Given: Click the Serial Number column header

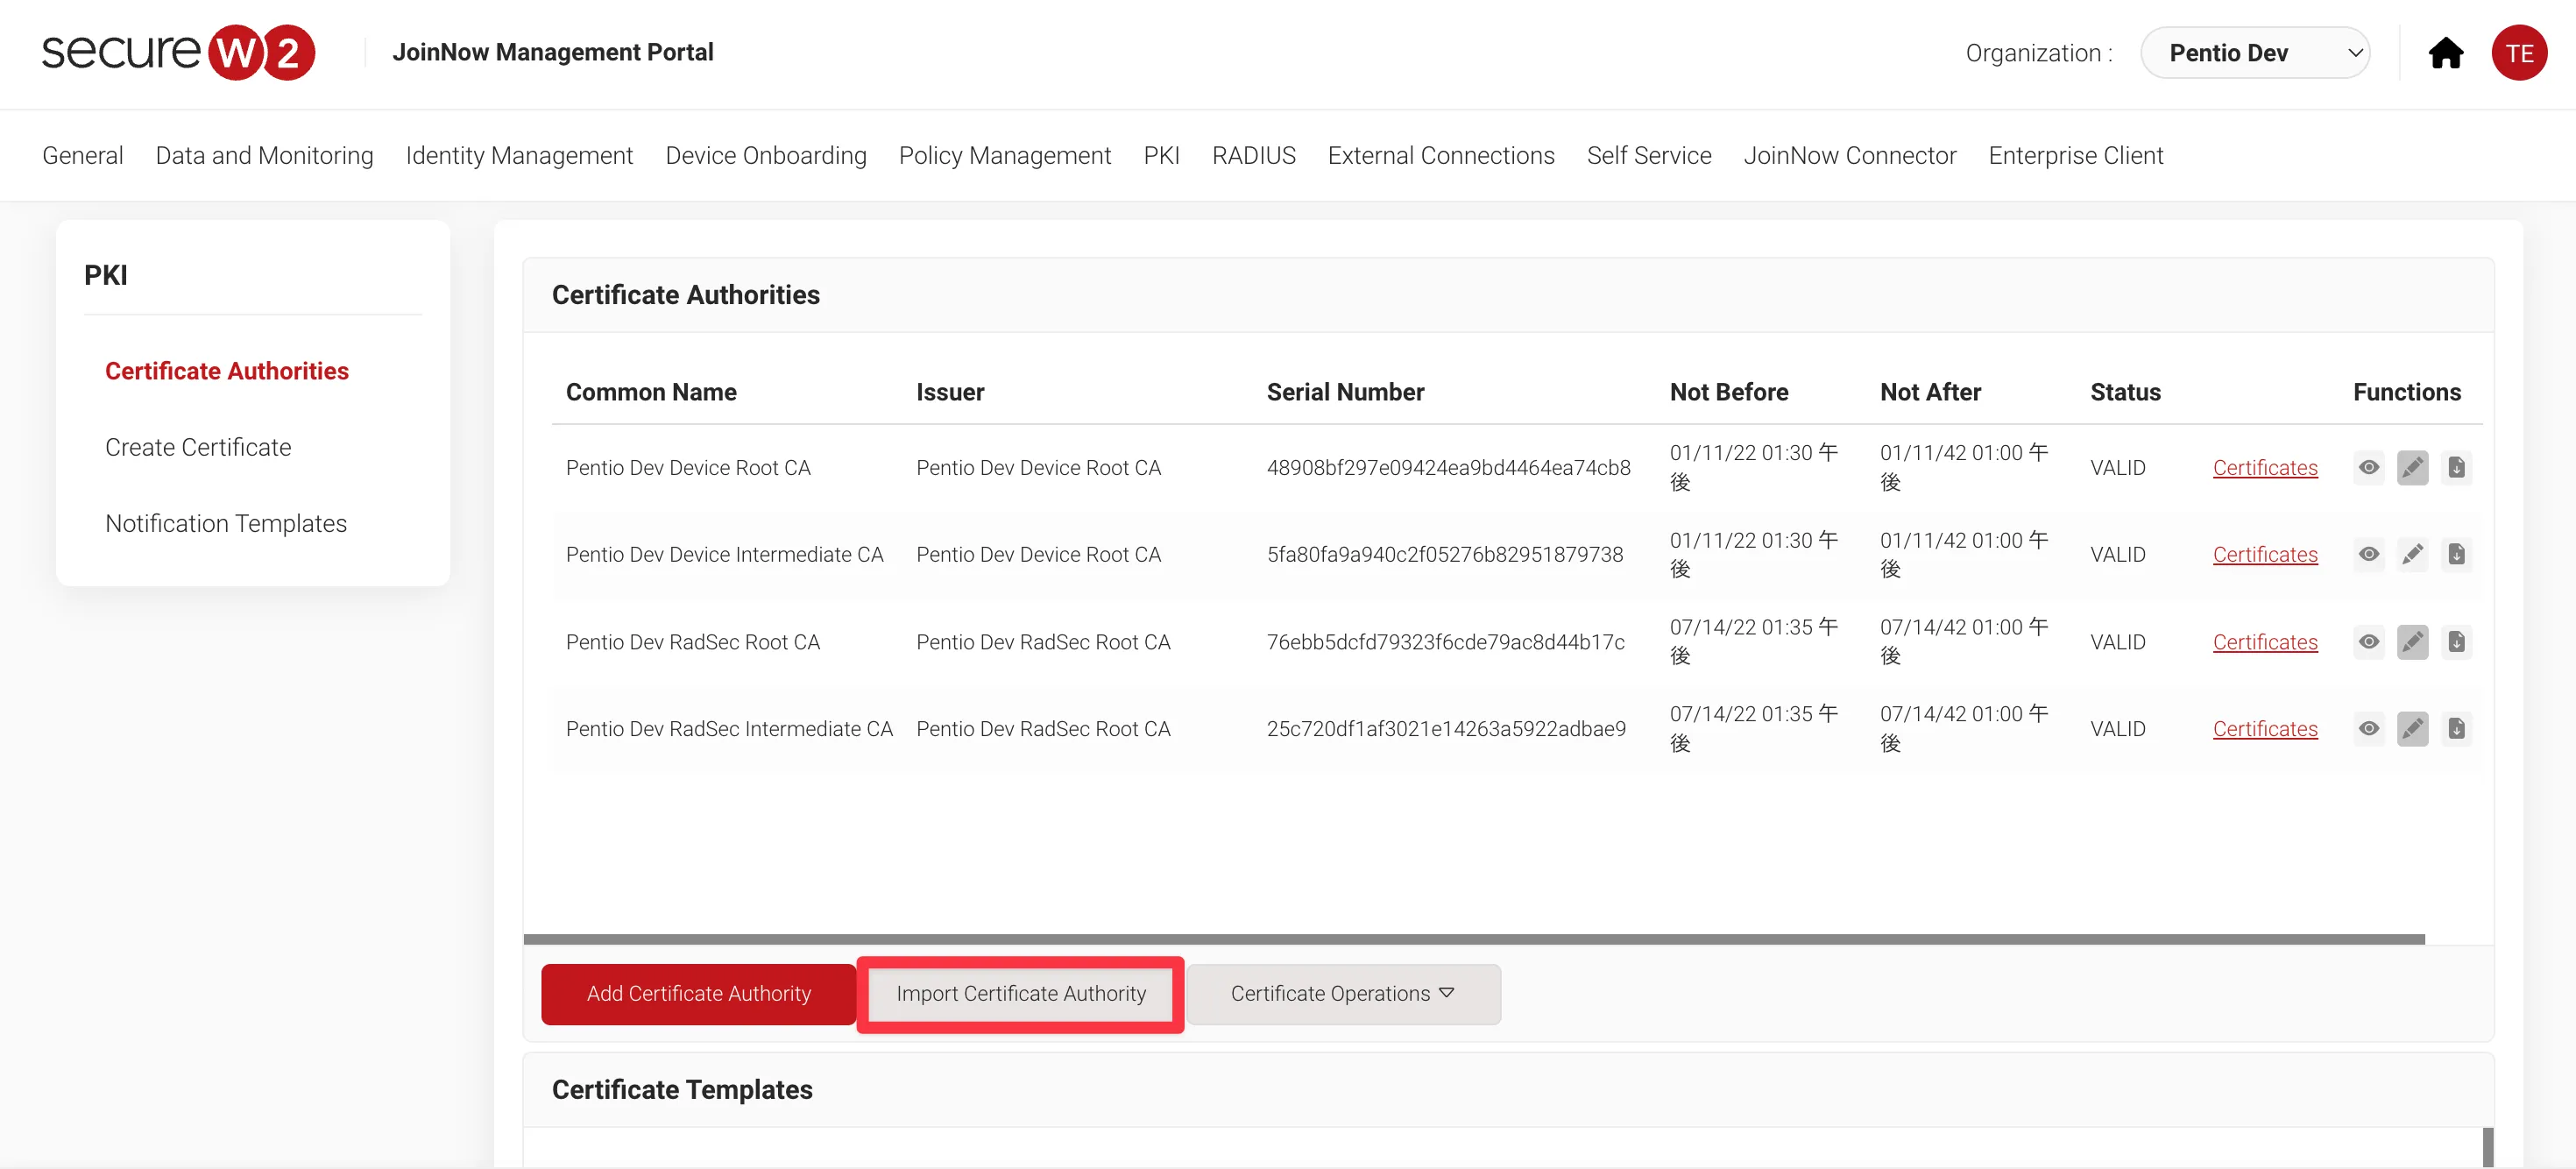Looking at the screenshot, I should 1345,392.
